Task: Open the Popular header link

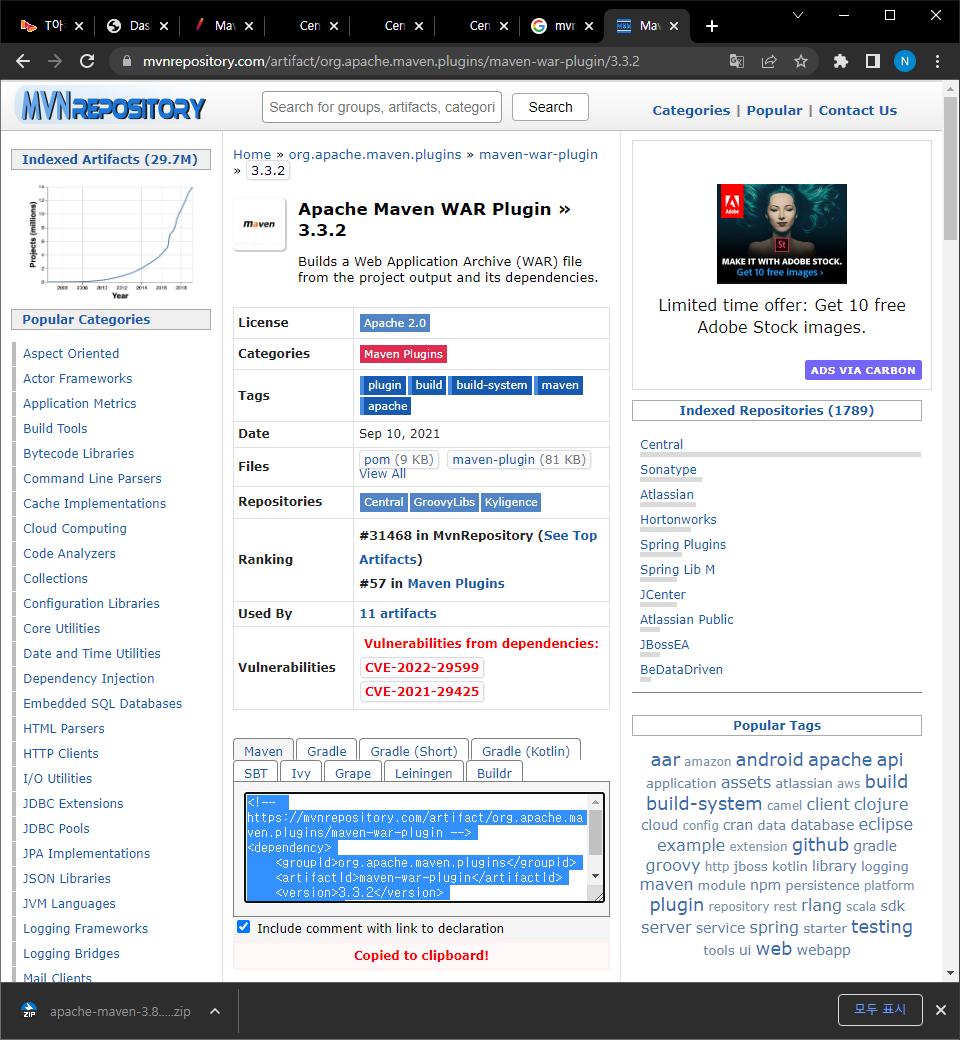Action: point(774,111)
